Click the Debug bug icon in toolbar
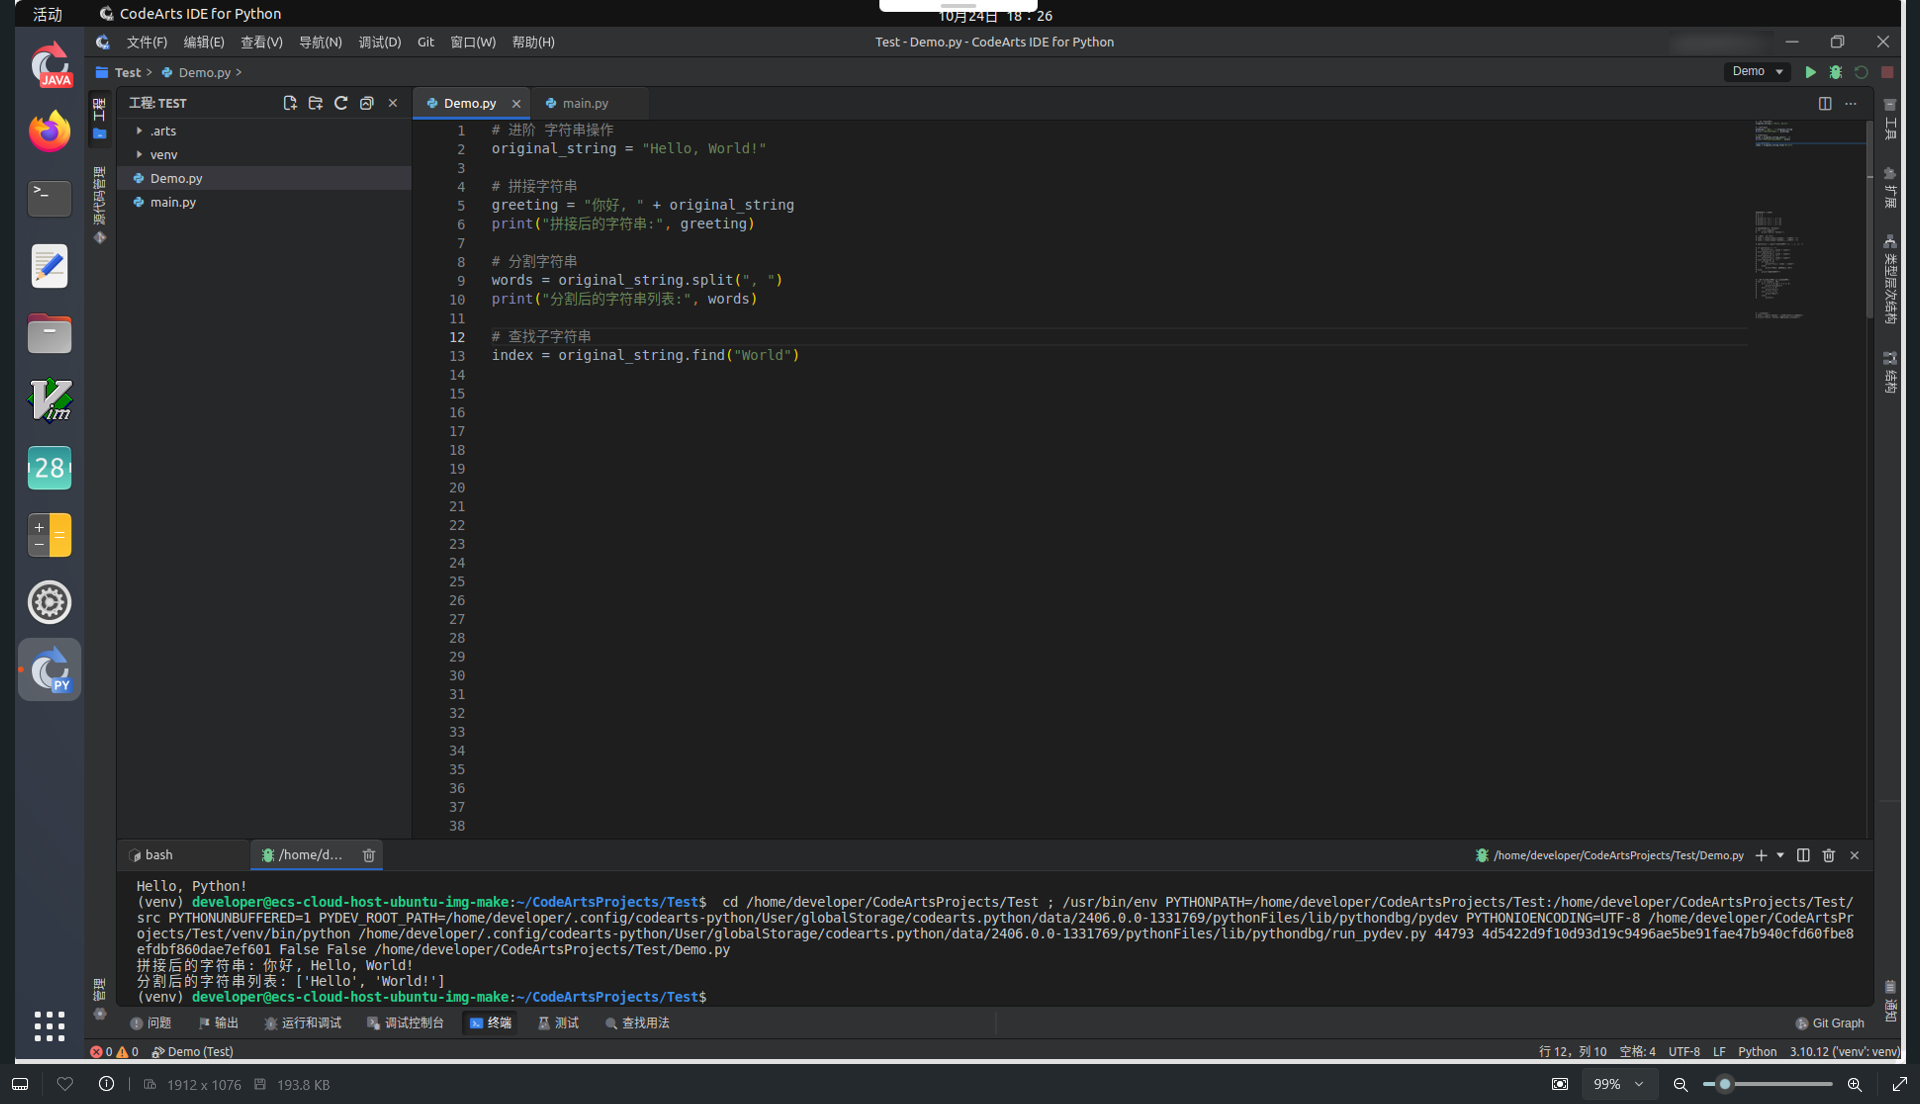1920x1104 pixels. 1836,72
